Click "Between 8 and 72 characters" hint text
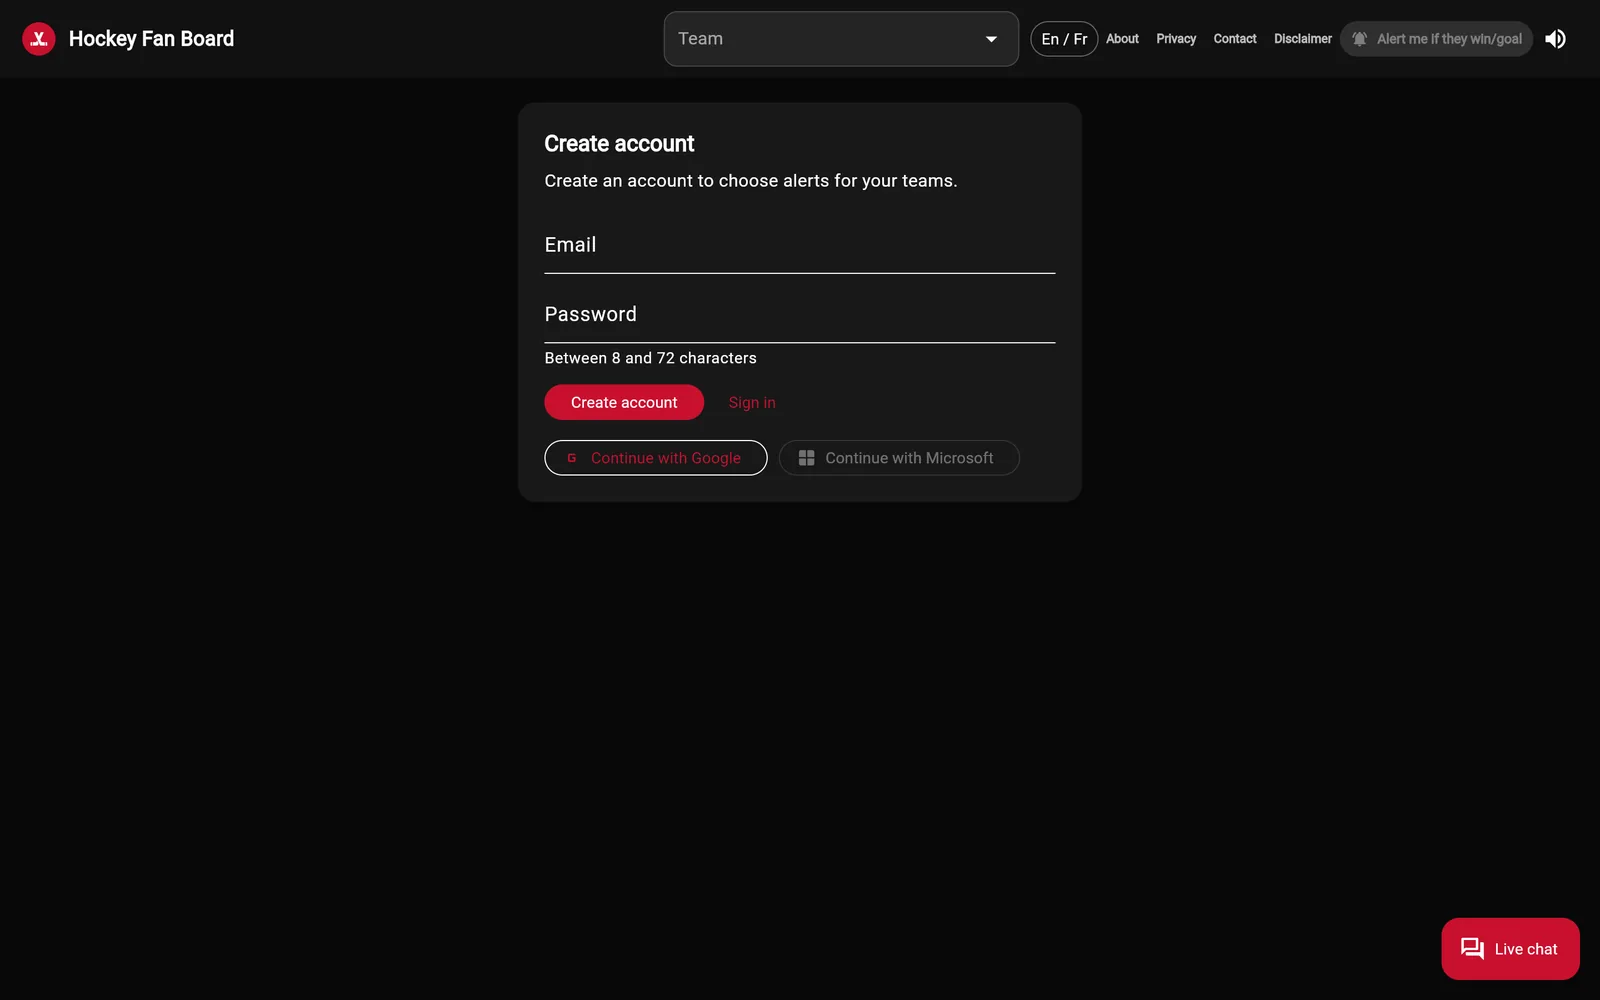The width and height of the screenshot is (1600, 1000). tap(650, 358)
